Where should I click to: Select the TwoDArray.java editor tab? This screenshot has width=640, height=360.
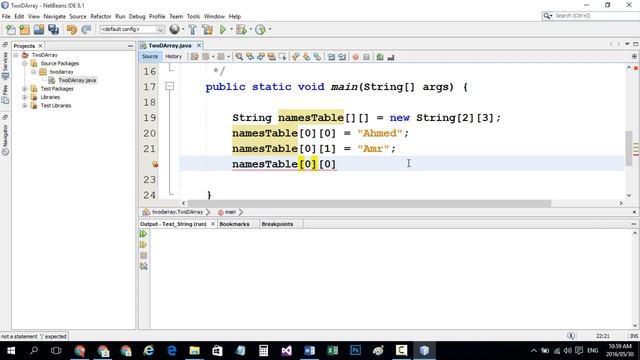(x=170, y=45)
